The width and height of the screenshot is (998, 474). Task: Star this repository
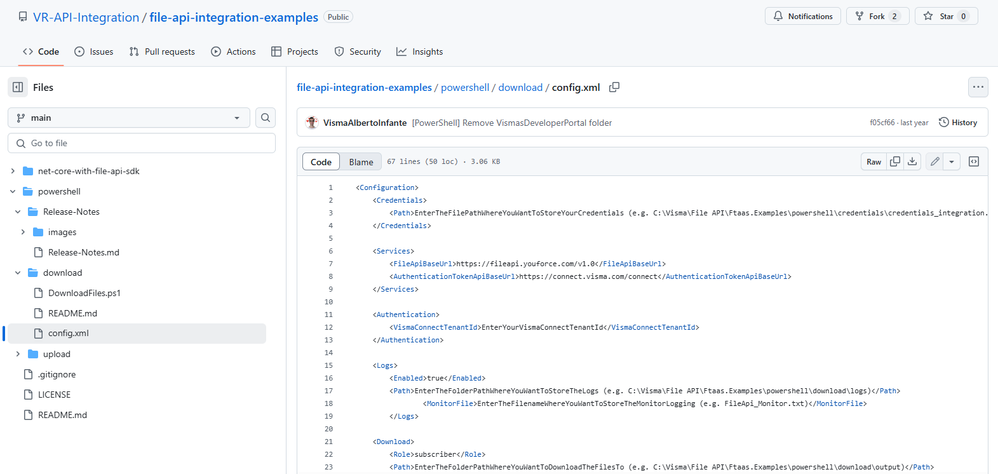coord(946,16)
